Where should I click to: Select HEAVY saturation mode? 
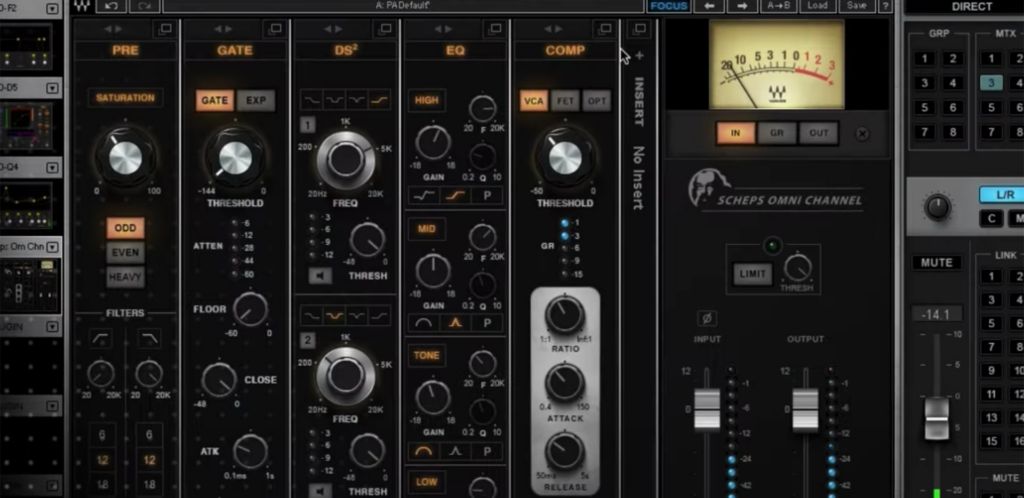point(125,277)
